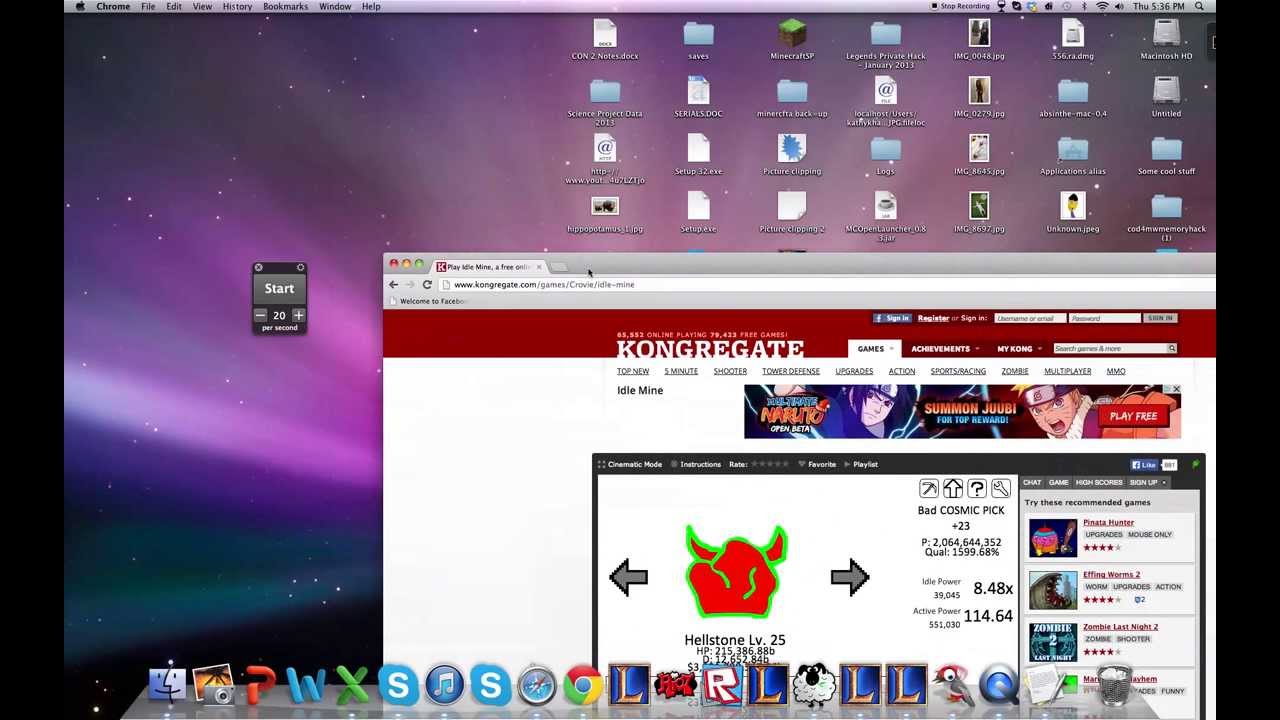Click the Pinata Hunter thumbnail
This screenshot has width=1280, height=720.
pos(1053,538)
